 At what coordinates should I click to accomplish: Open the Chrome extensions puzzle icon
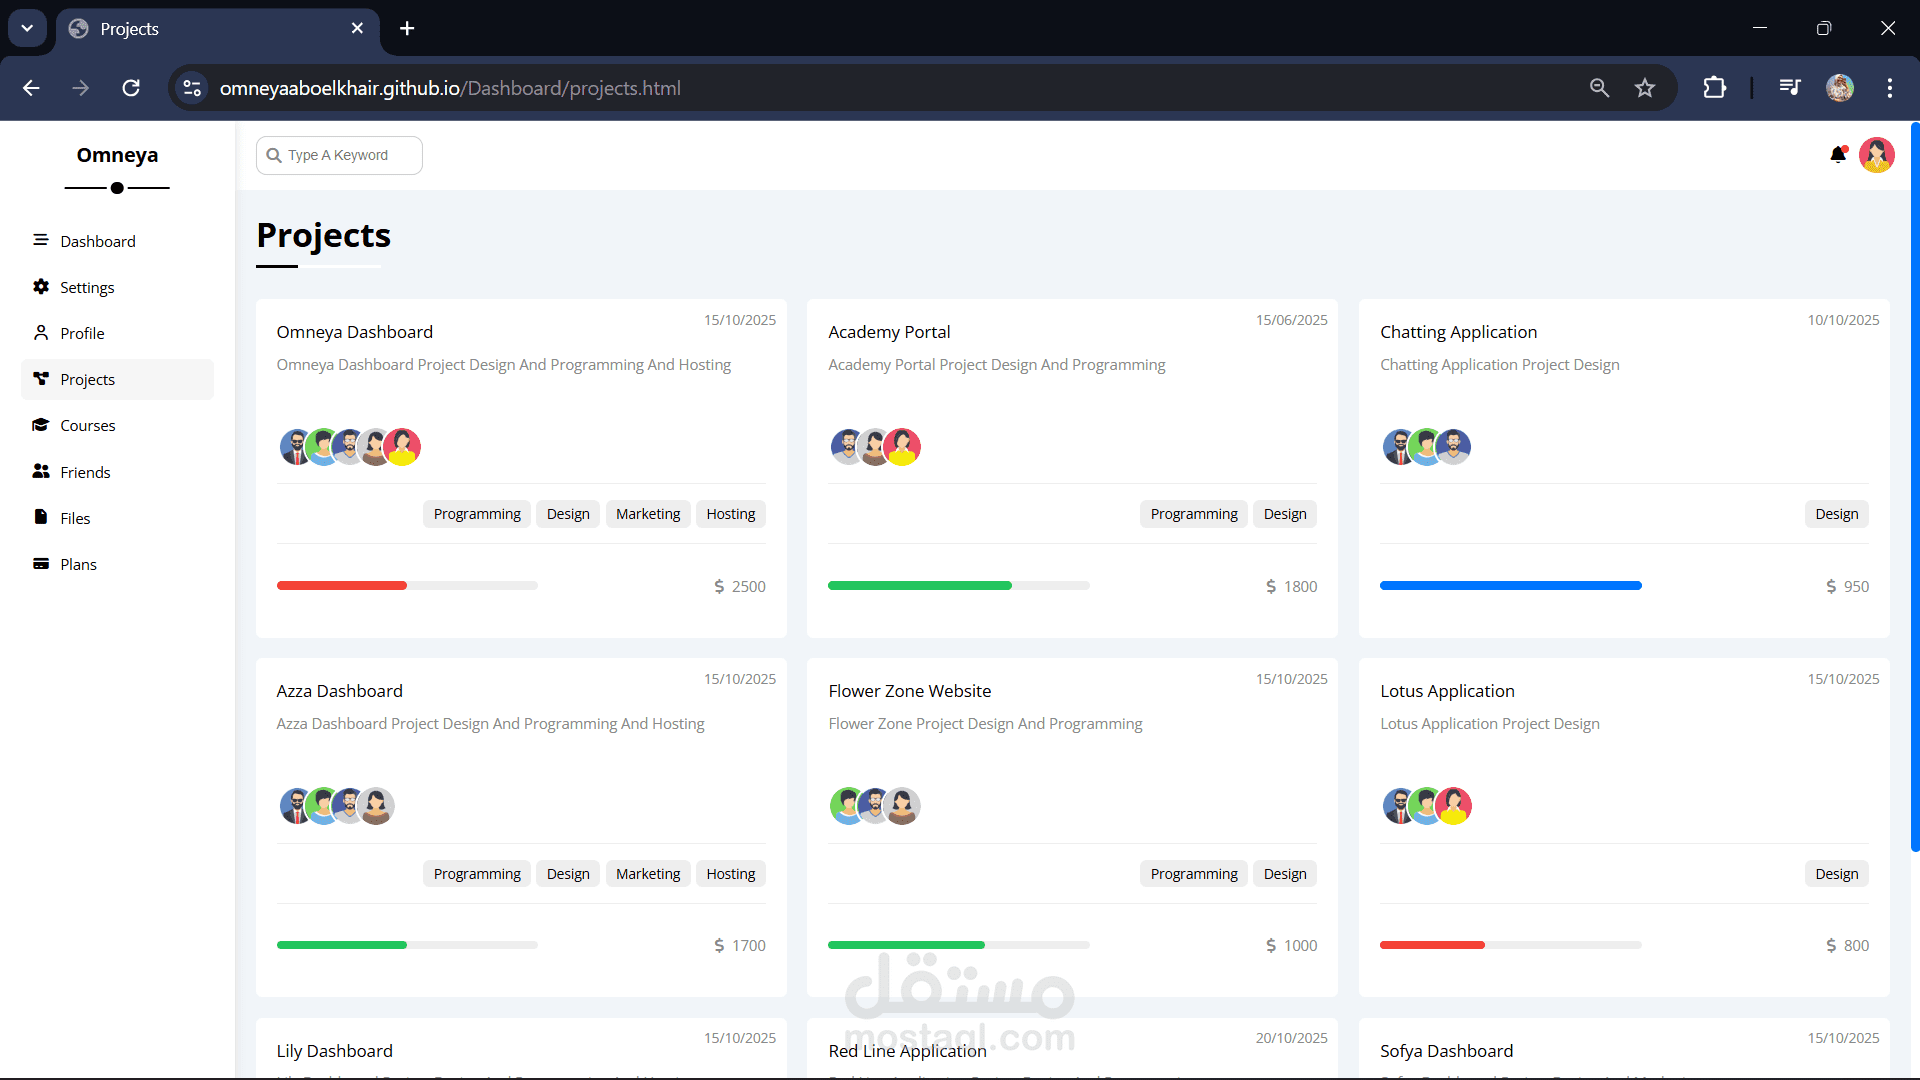tap(1714, 88)
